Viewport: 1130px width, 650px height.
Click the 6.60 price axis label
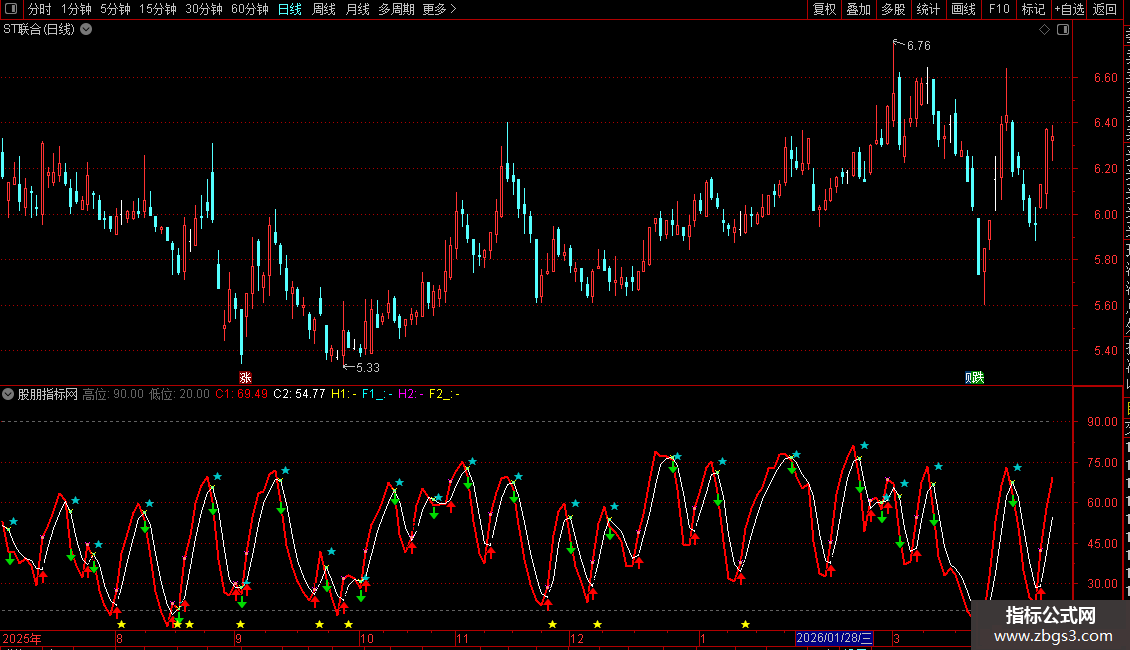coord(1105,78)
